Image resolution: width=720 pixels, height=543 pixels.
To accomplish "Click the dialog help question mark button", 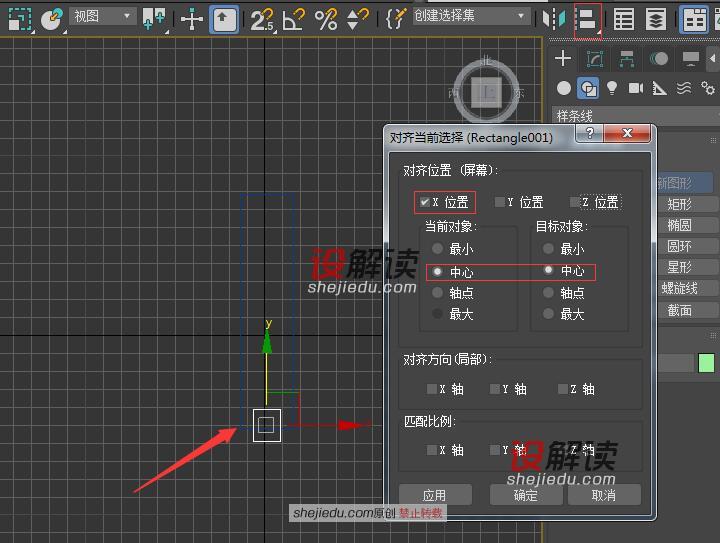I will pyautogui.click(x=590, y=134).
